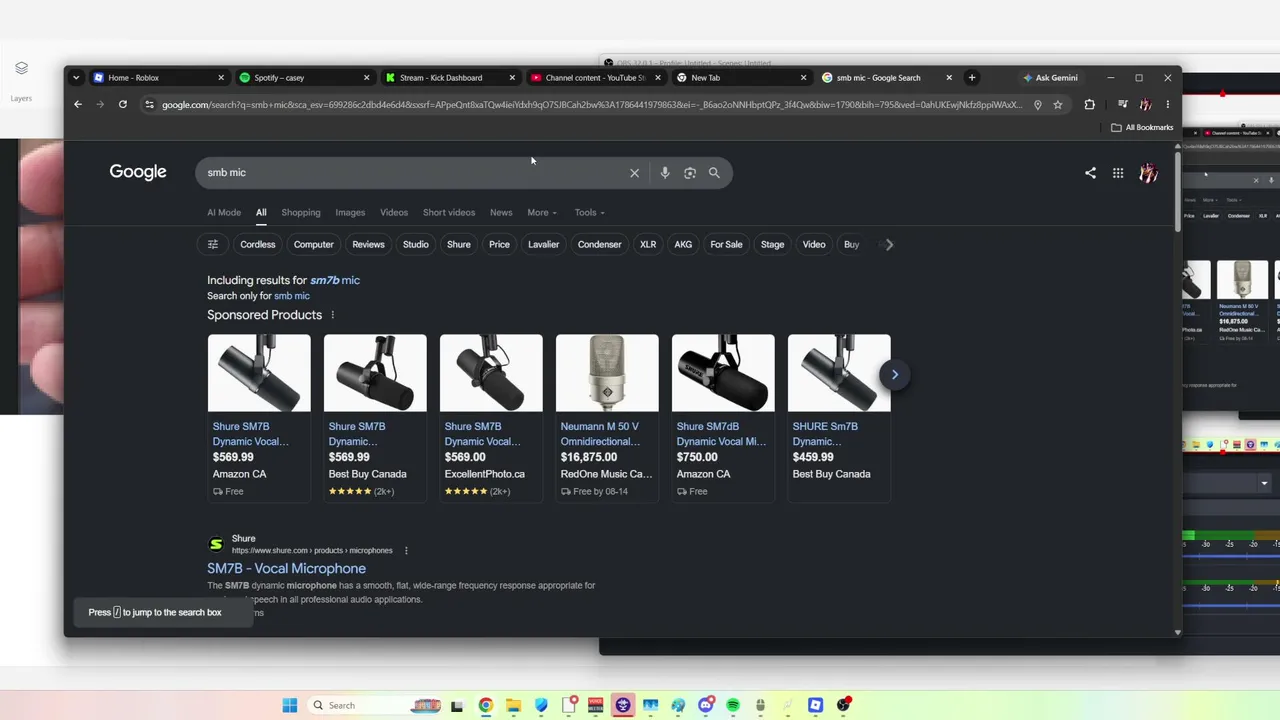View site information icon in address bar
This screenshot has height=720, width=1280.
[149, 105]
